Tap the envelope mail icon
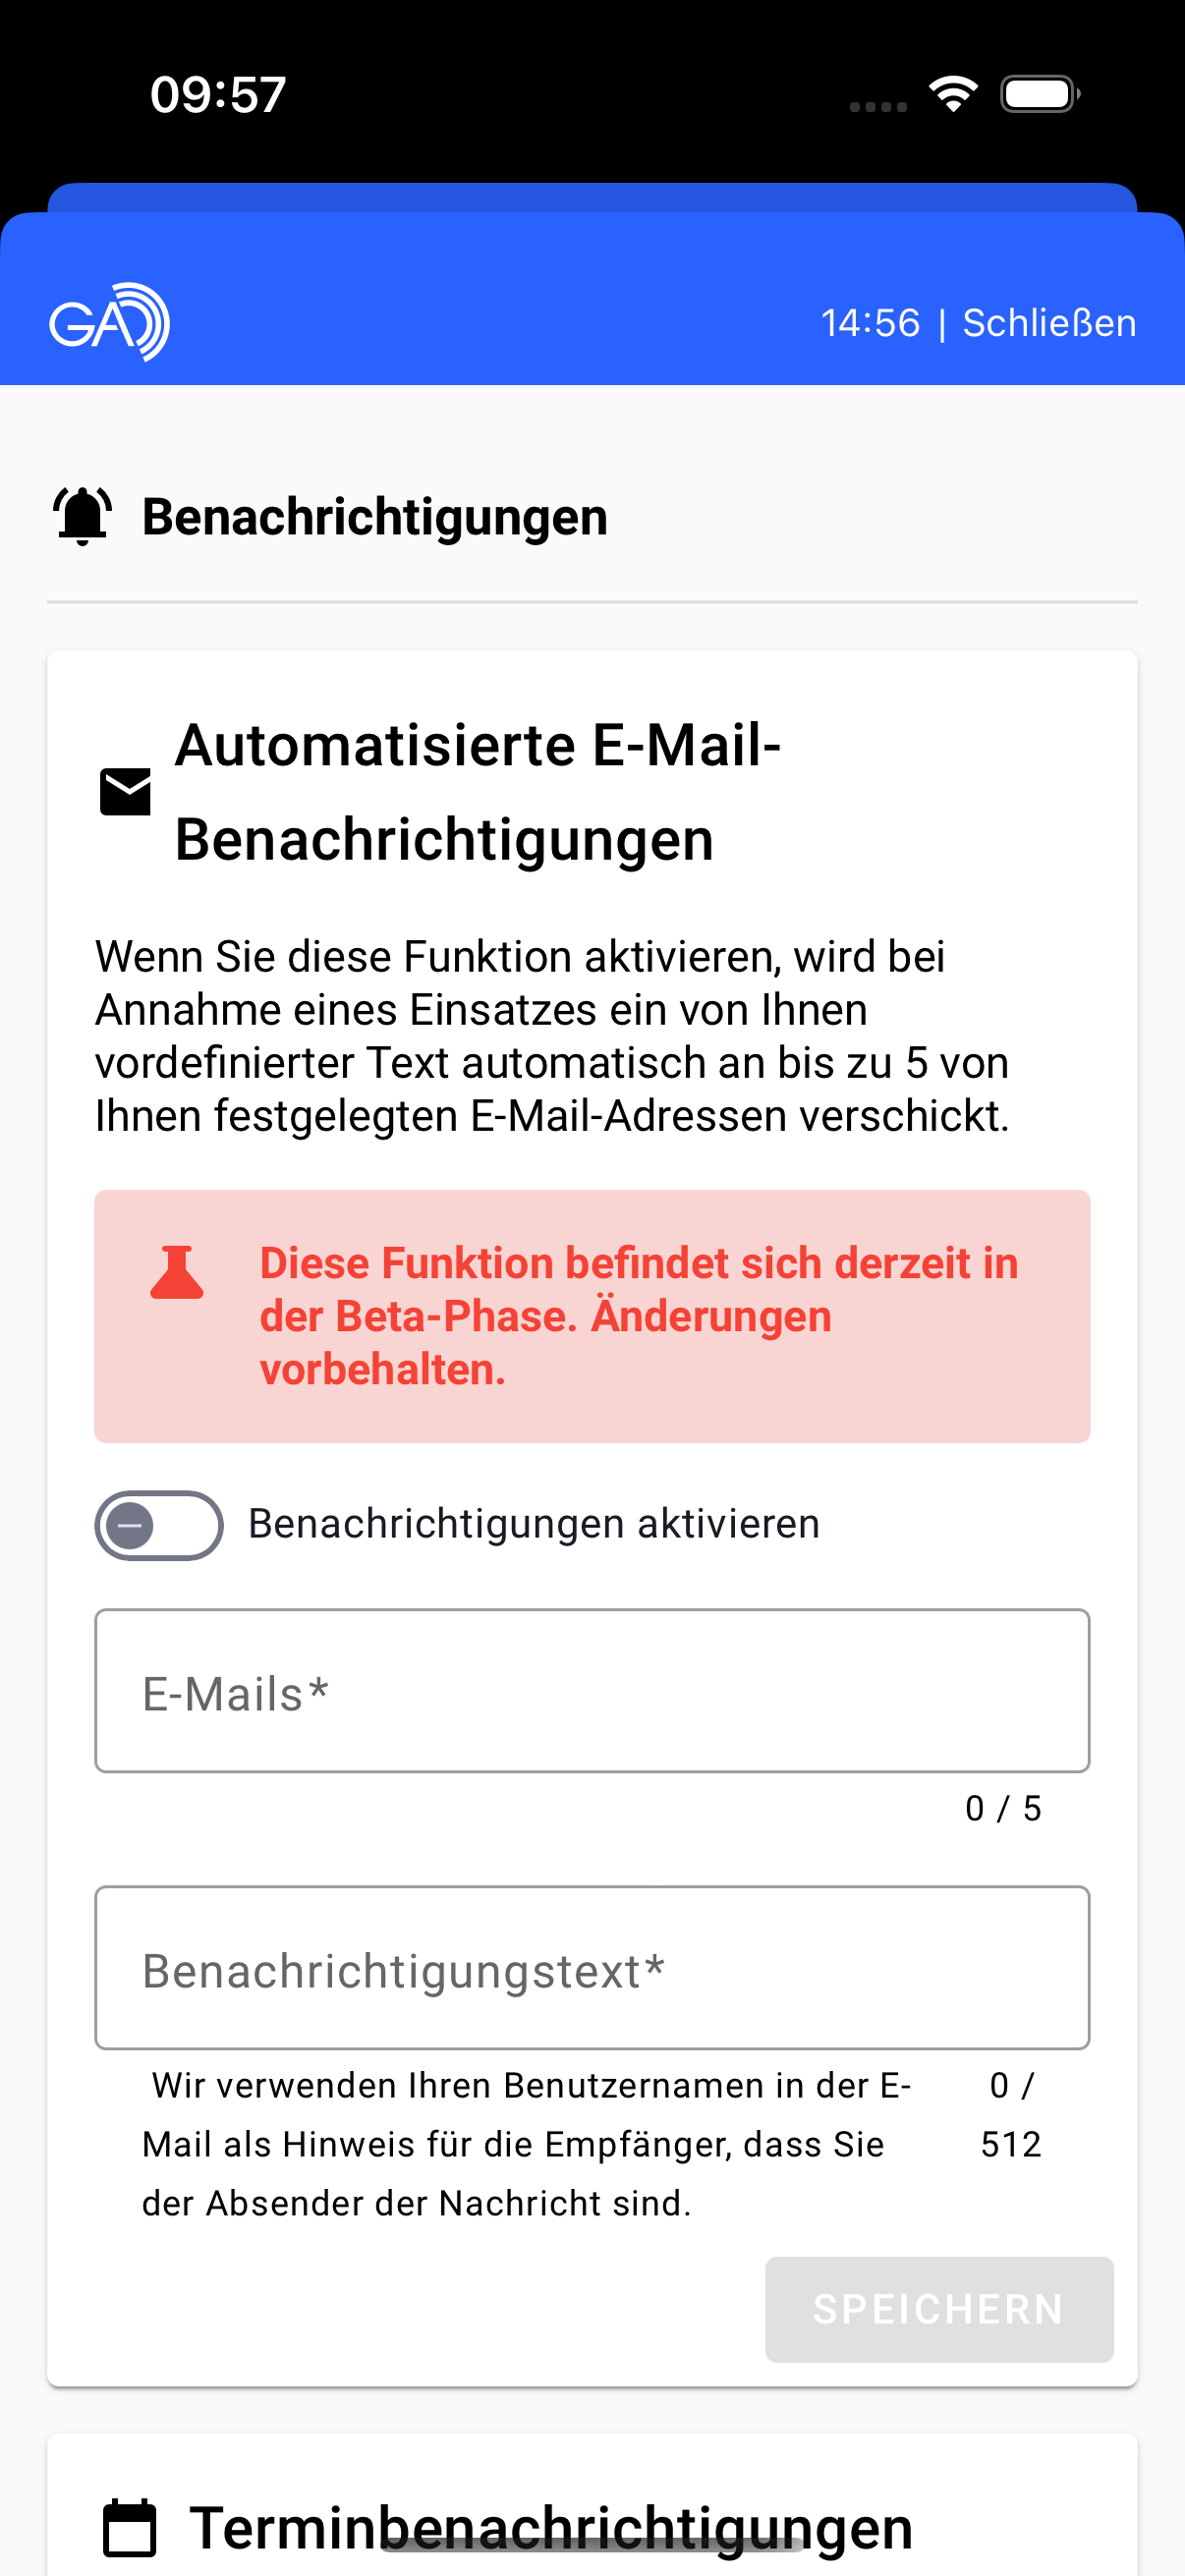The width and height of the screenshot is (1185, 2576). [125, 792]
